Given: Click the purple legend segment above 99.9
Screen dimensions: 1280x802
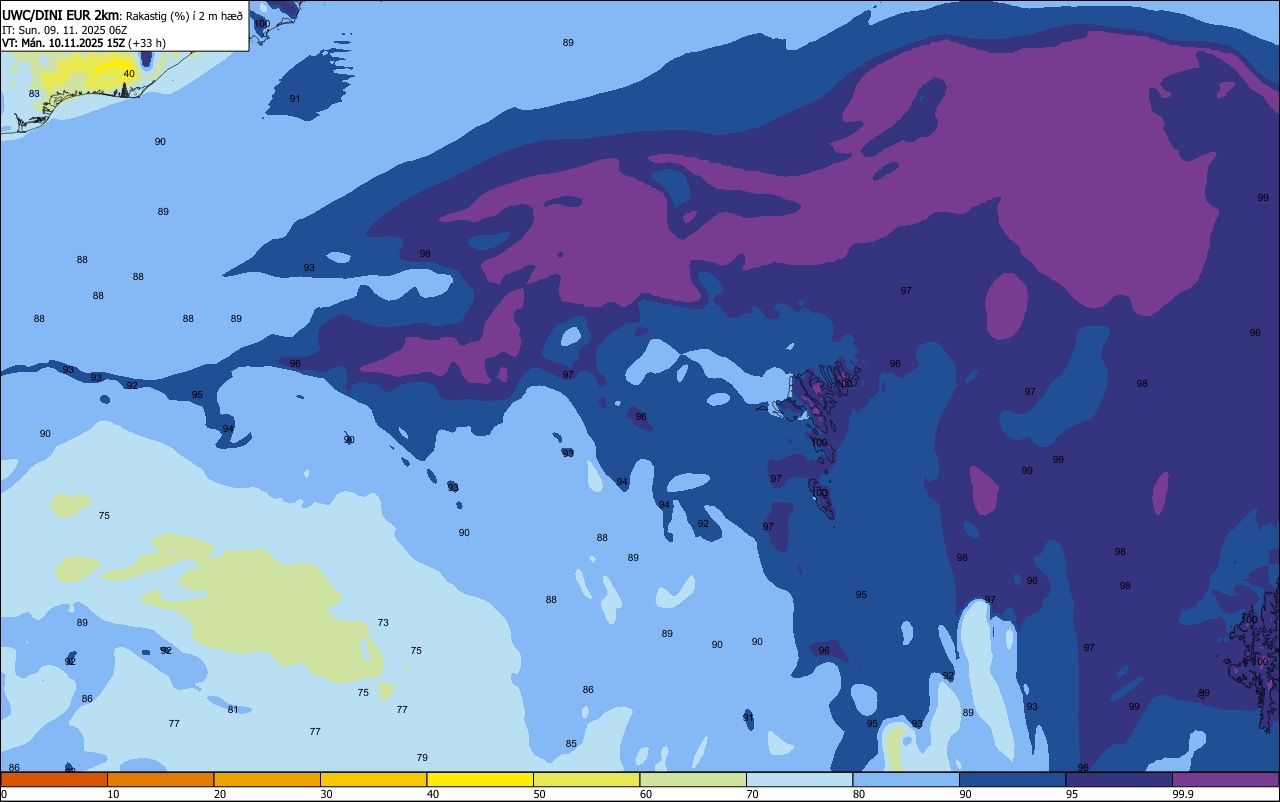Looking at the screenshot, I should coord(1225,779).
